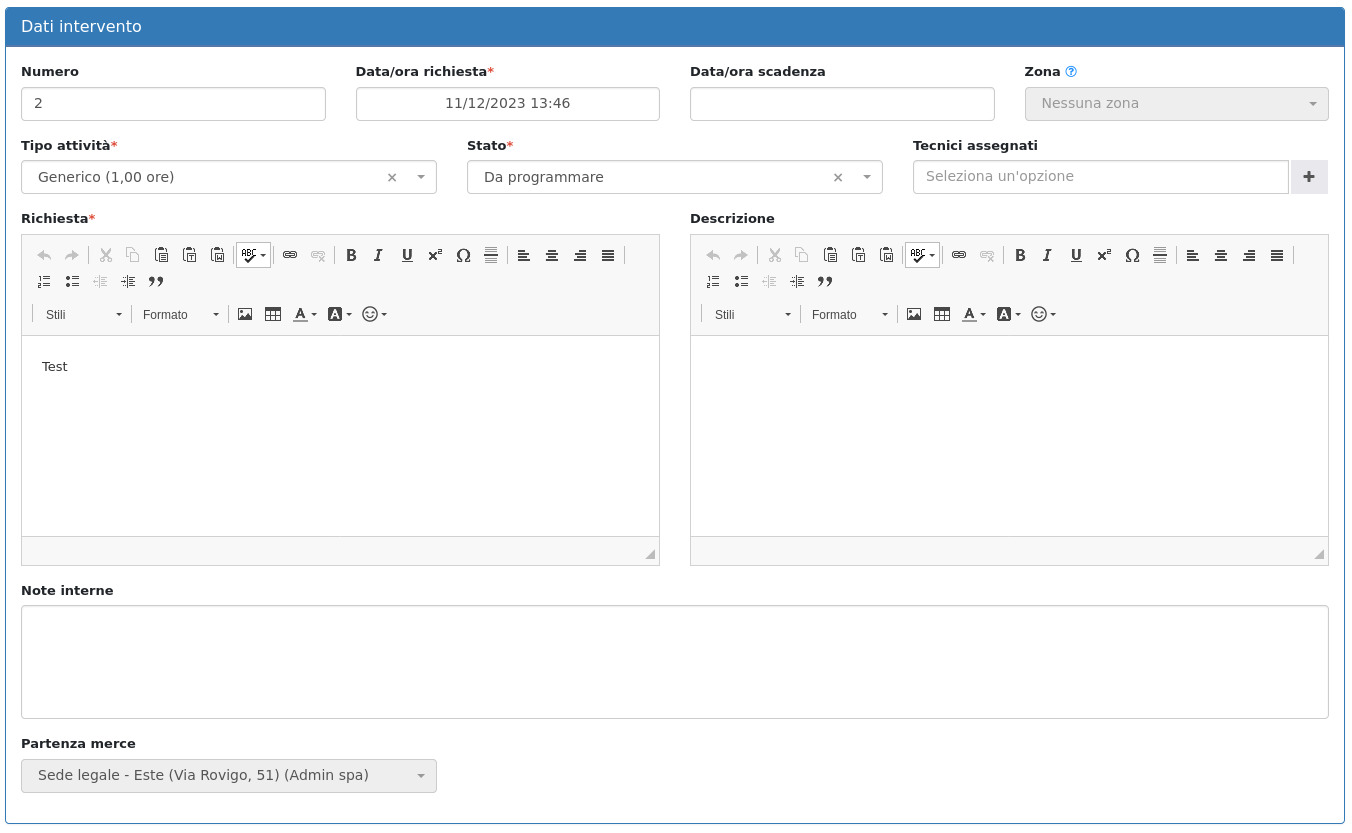Open the Partenza merce dropdown
This screenshot has width=1352, height=833.
click(228, 776)
